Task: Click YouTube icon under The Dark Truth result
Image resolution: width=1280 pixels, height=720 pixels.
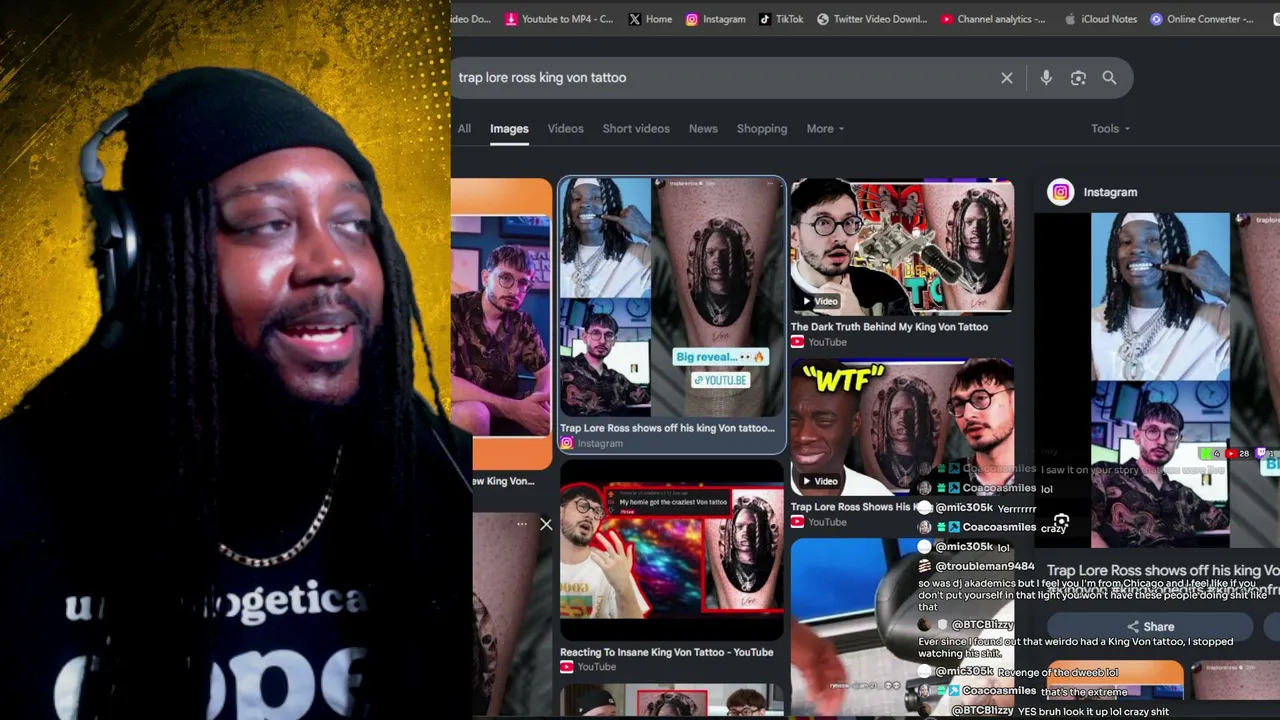Action: 797,342
